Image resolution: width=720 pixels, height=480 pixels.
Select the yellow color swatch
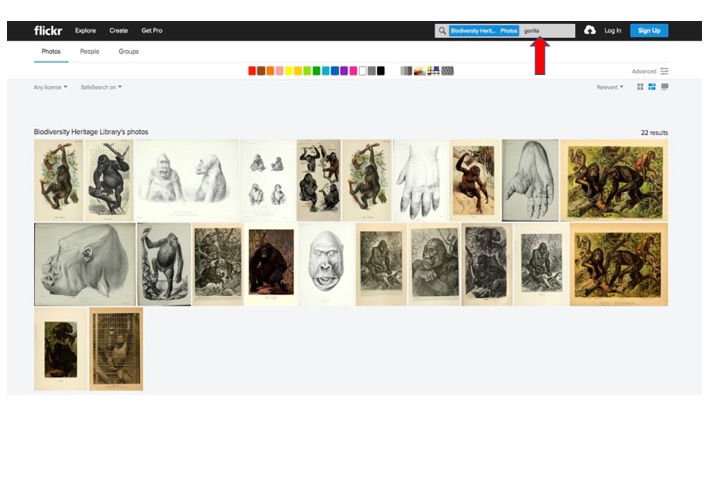coord(288,71)
